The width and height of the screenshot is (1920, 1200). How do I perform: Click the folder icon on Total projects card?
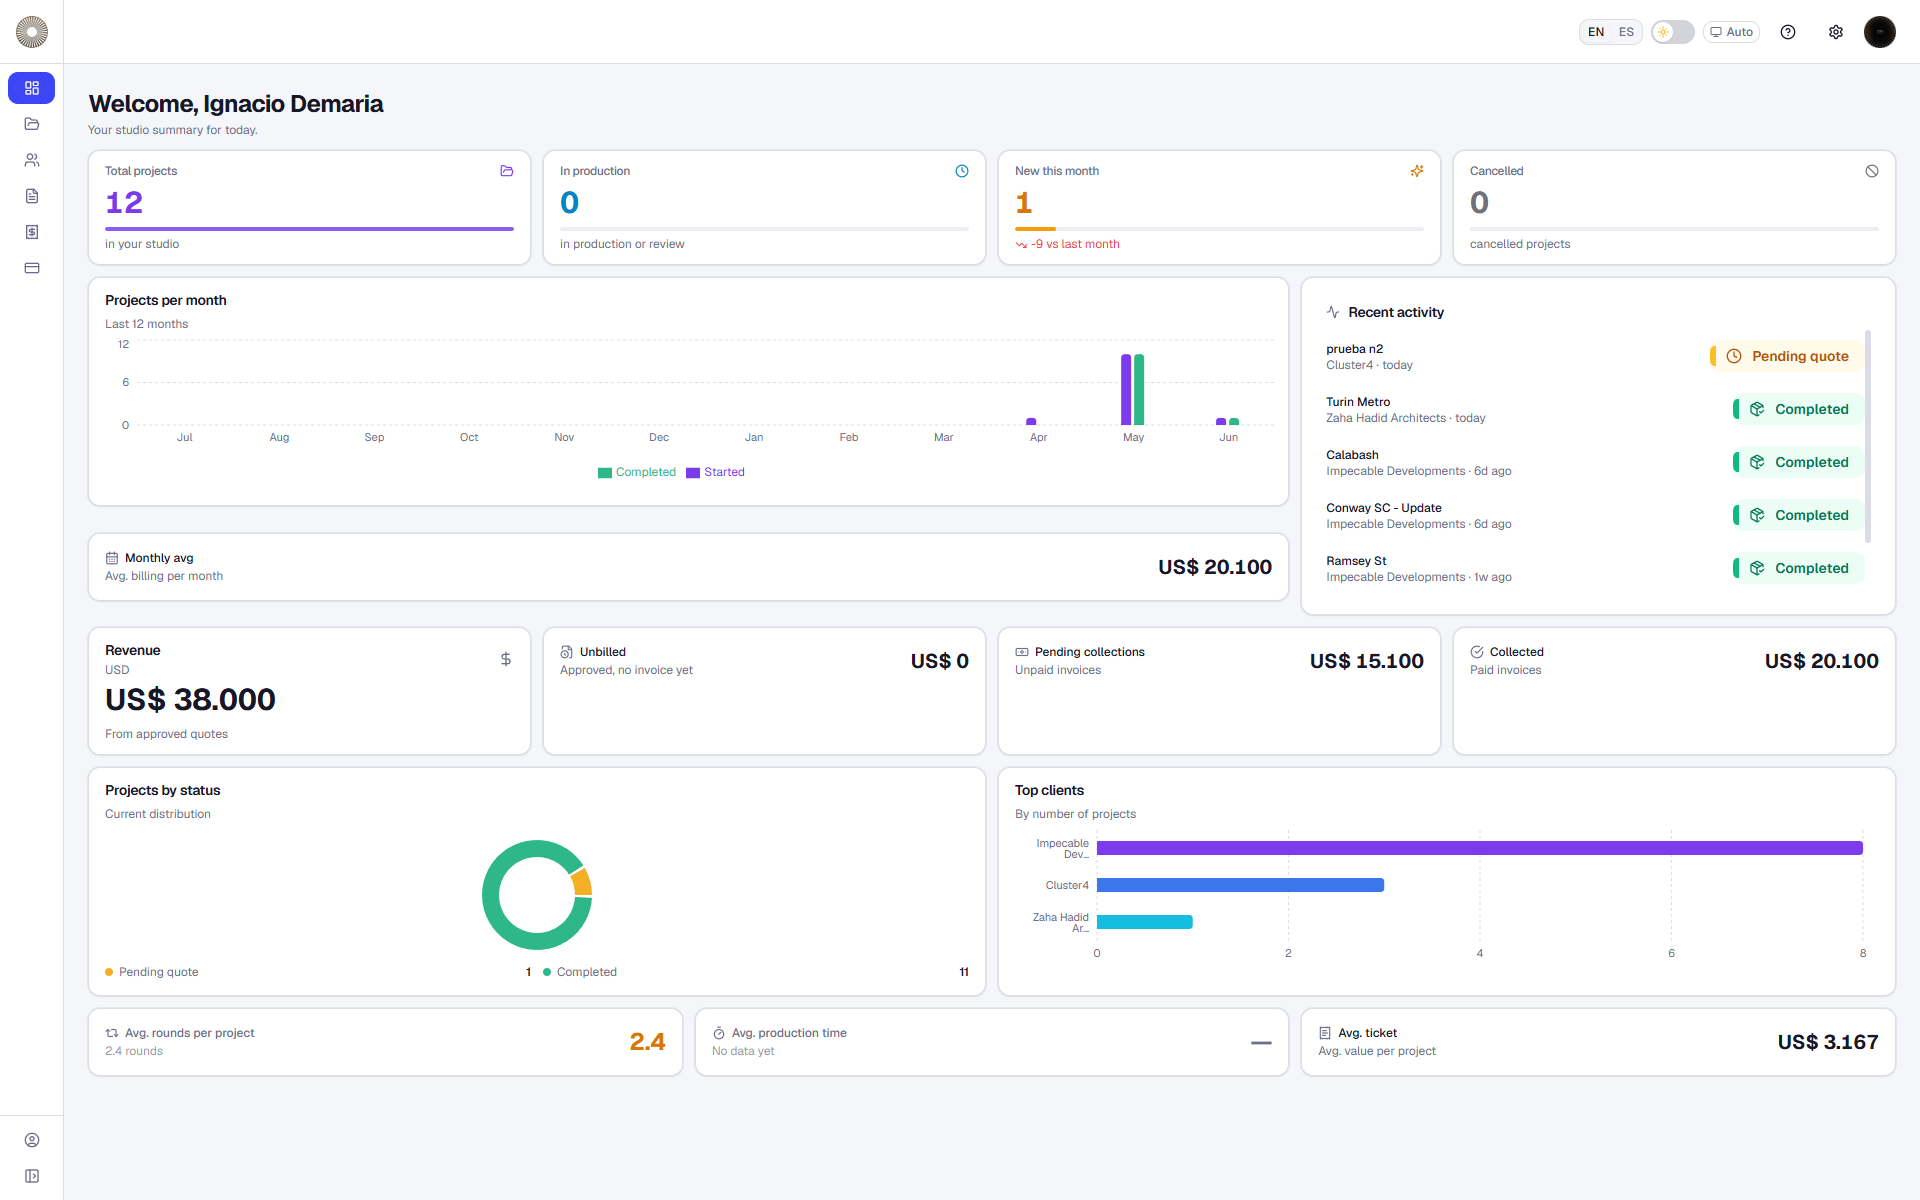point(507,171)
